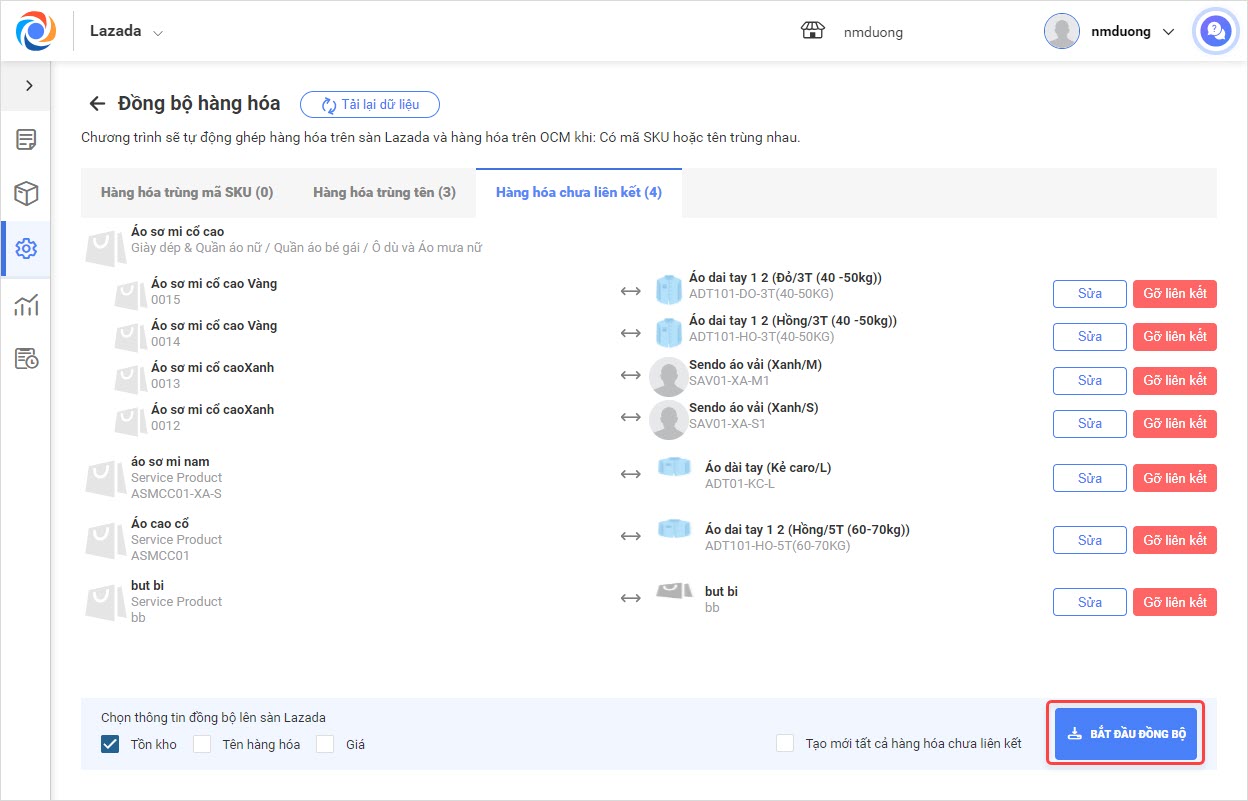
Task: Open the reports chart icon in sidebar
Action: tap(26, 304)
